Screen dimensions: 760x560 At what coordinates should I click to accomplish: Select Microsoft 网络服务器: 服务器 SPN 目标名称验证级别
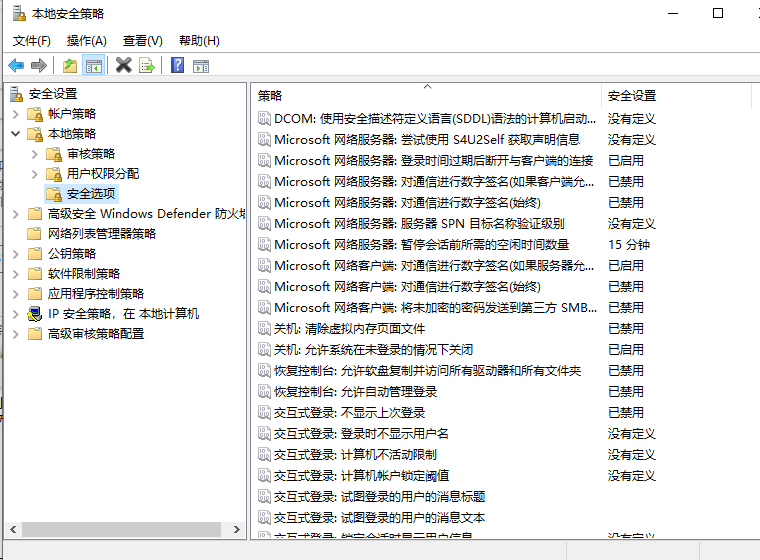419,224
